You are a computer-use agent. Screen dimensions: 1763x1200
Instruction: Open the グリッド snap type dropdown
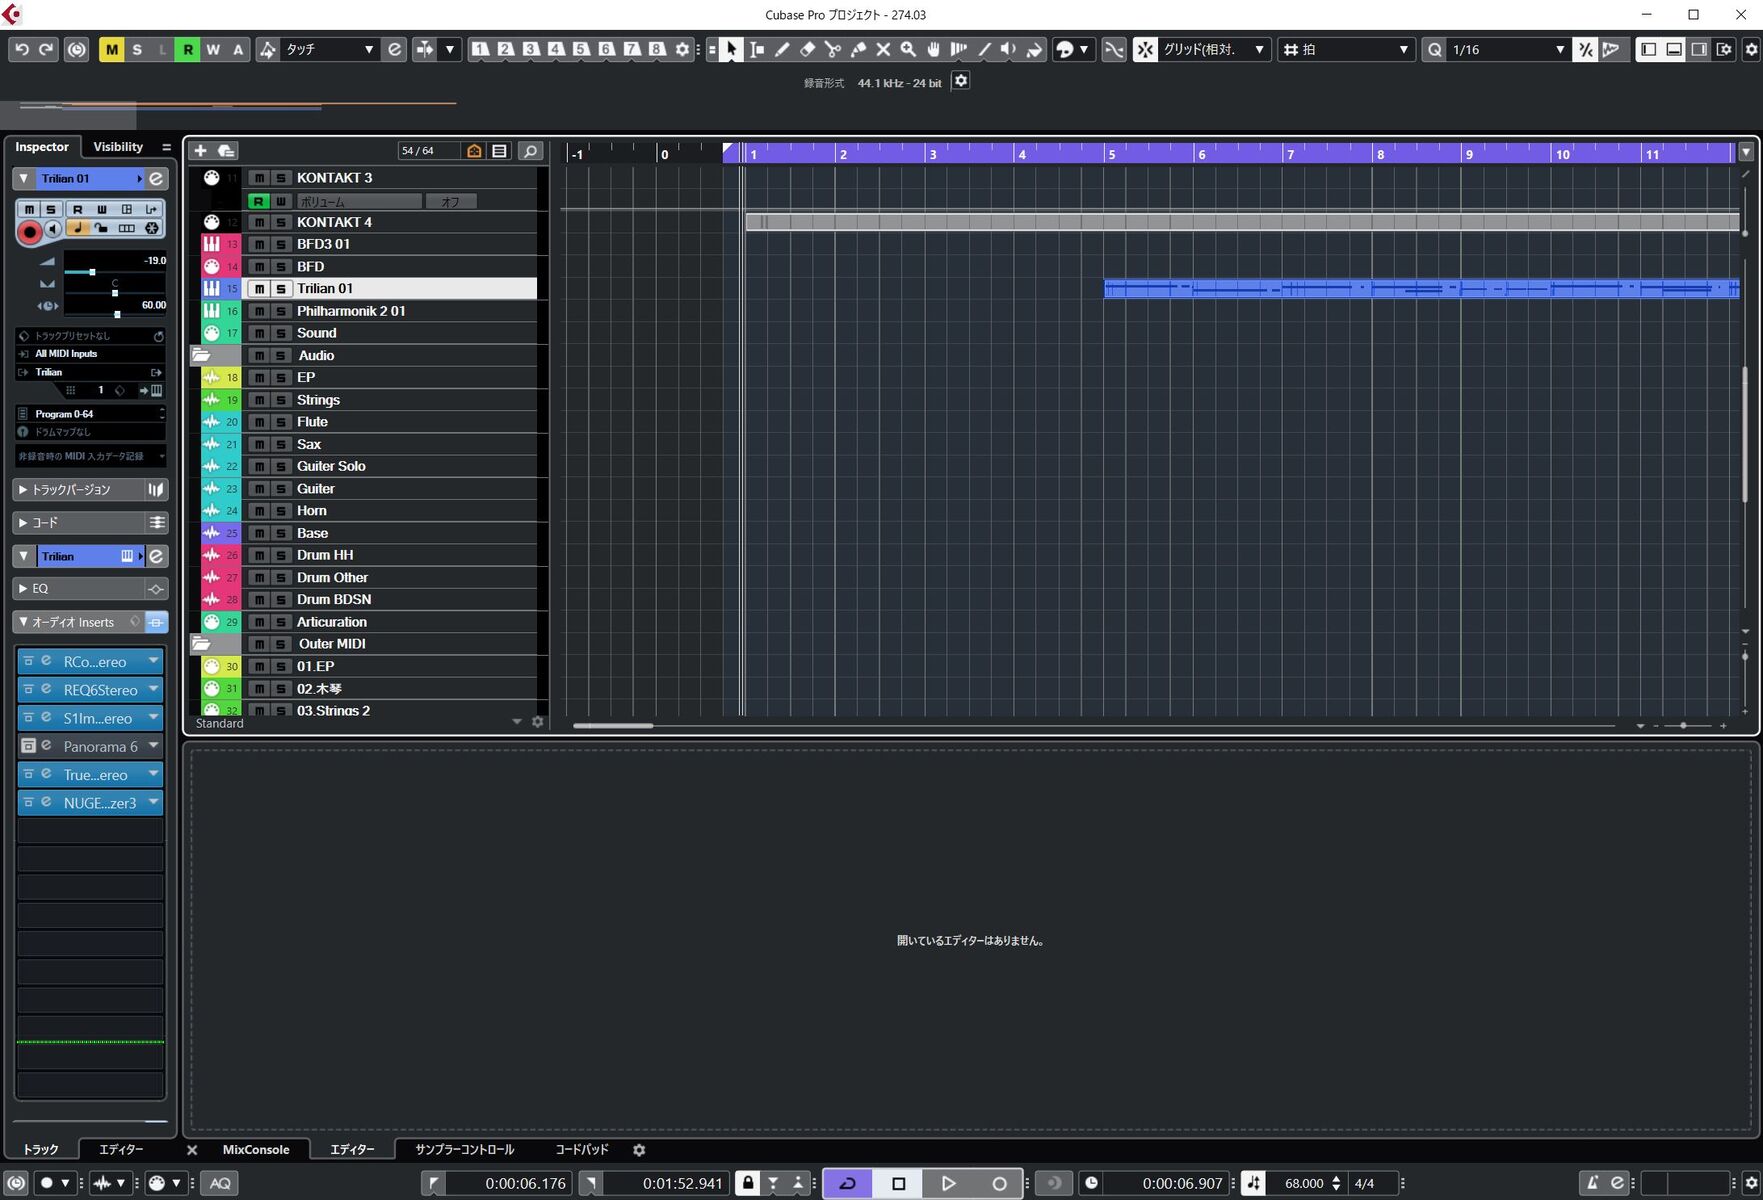1213,49
